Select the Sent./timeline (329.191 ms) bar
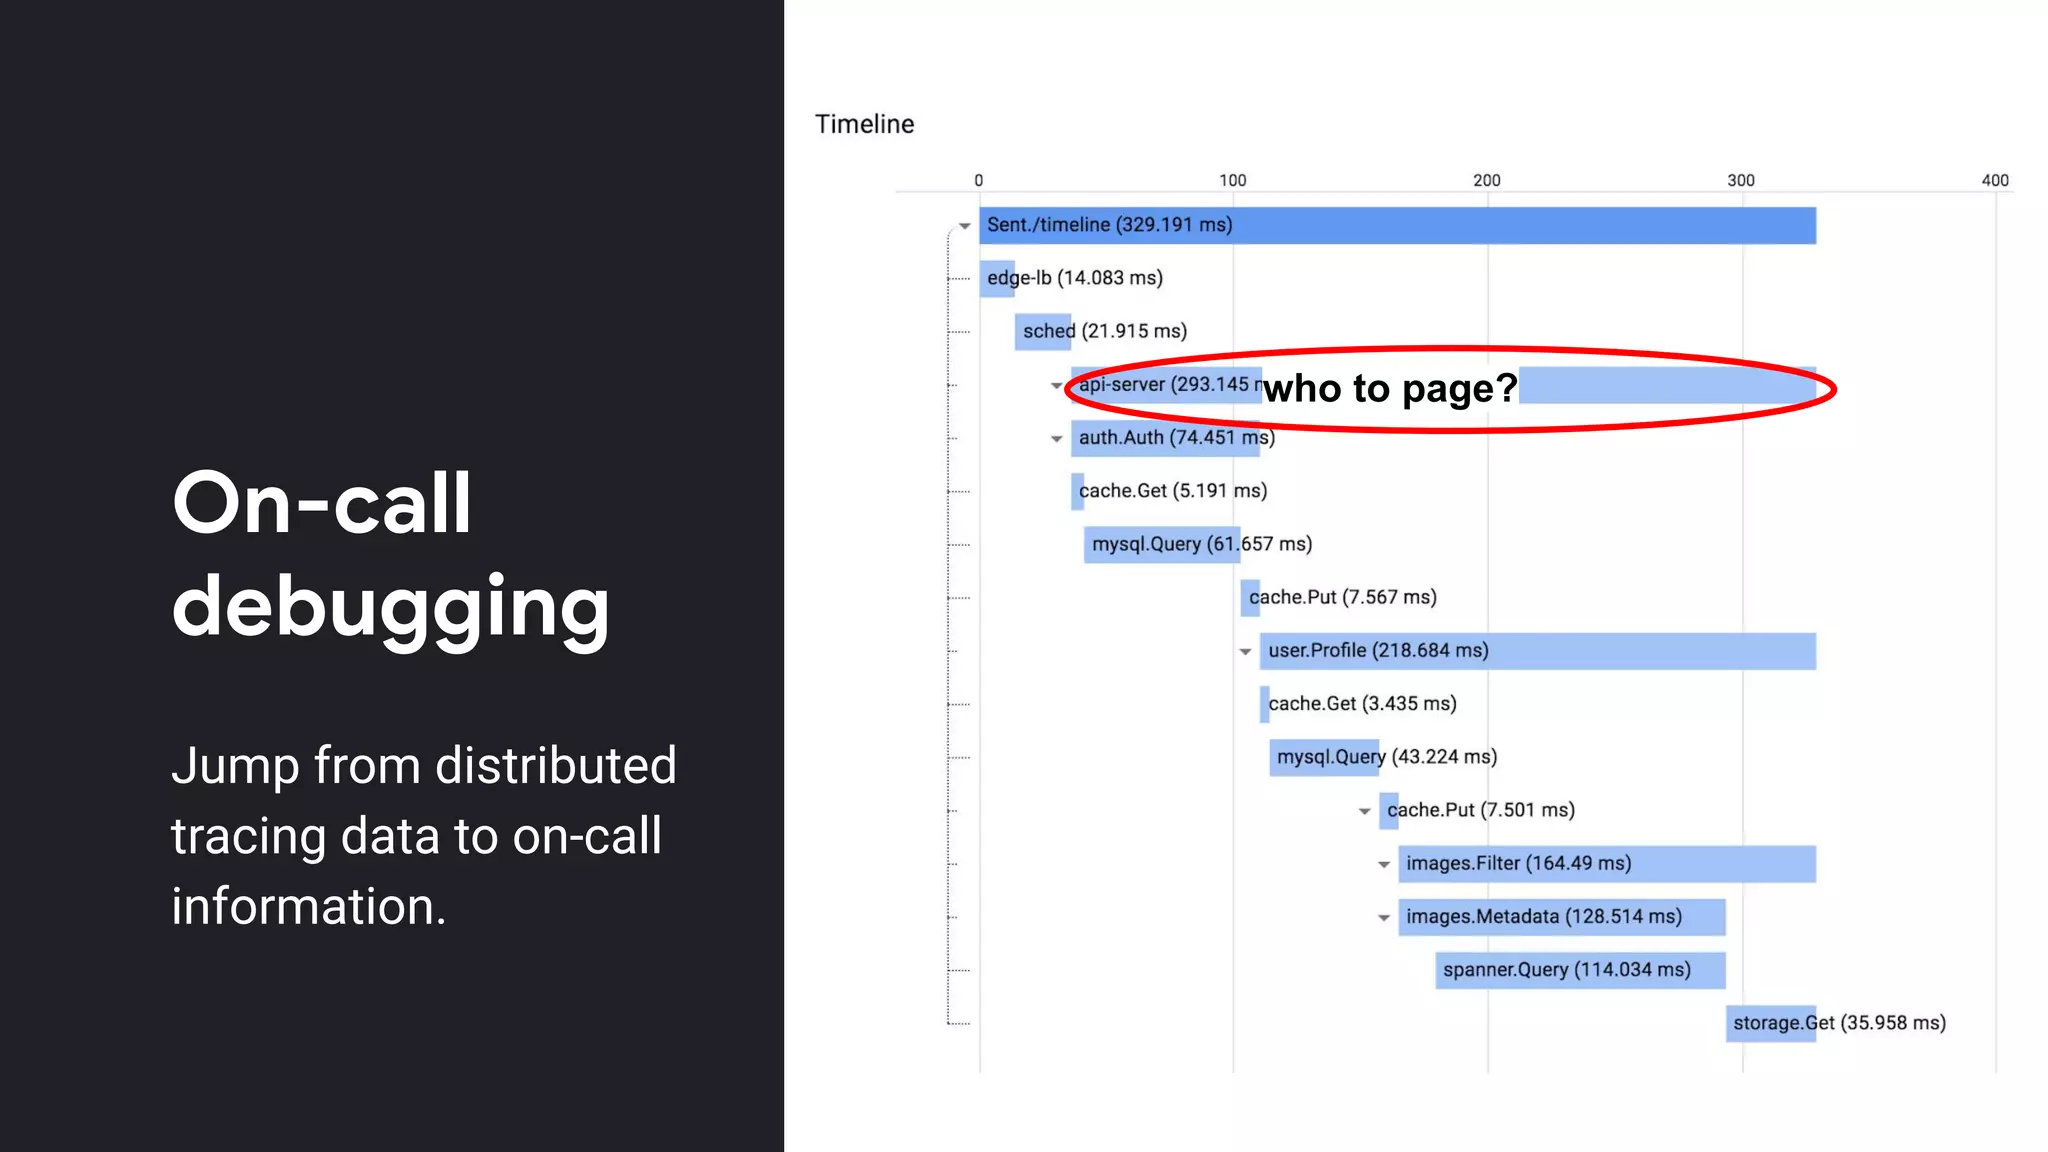Viewport: 2048px width, 1152px height. (1397, 225)
